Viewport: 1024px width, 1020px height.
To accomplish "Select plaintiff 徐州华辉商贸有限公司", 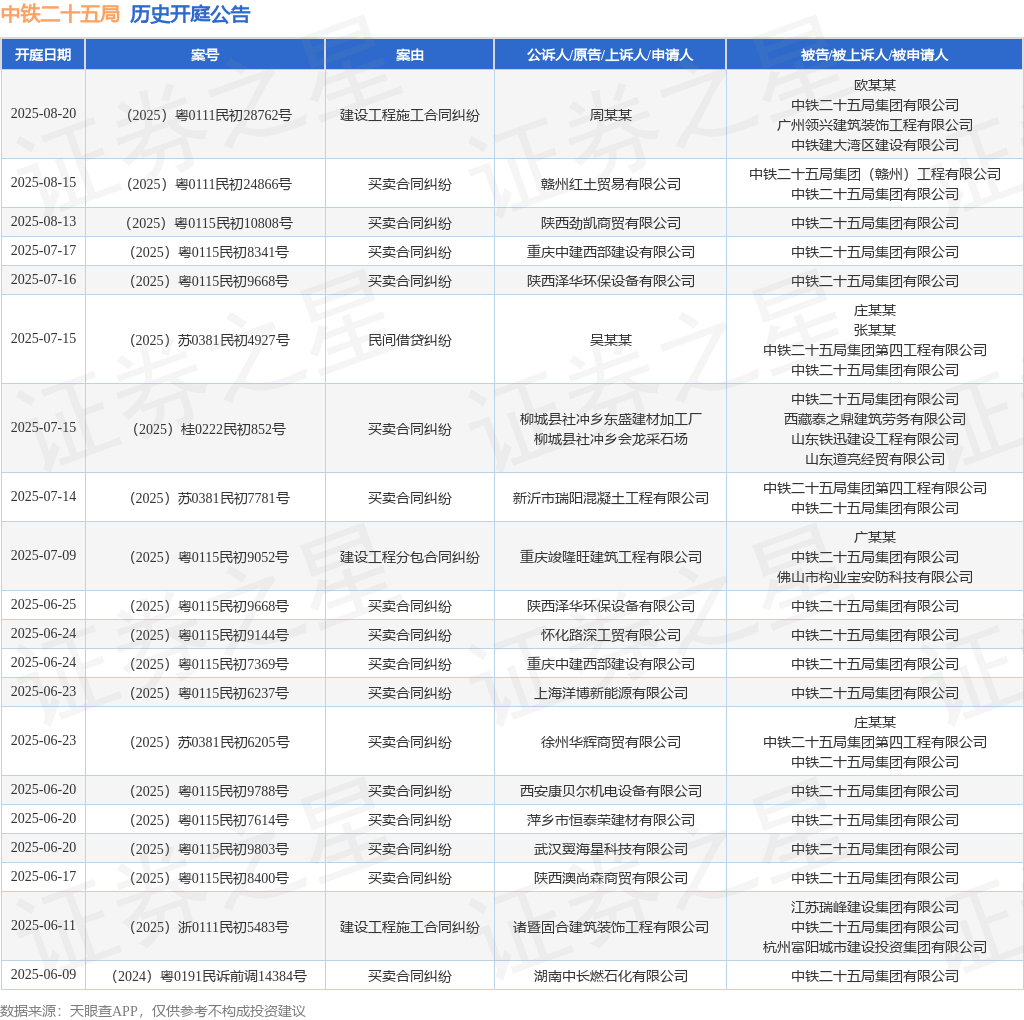I will point(611,742).
